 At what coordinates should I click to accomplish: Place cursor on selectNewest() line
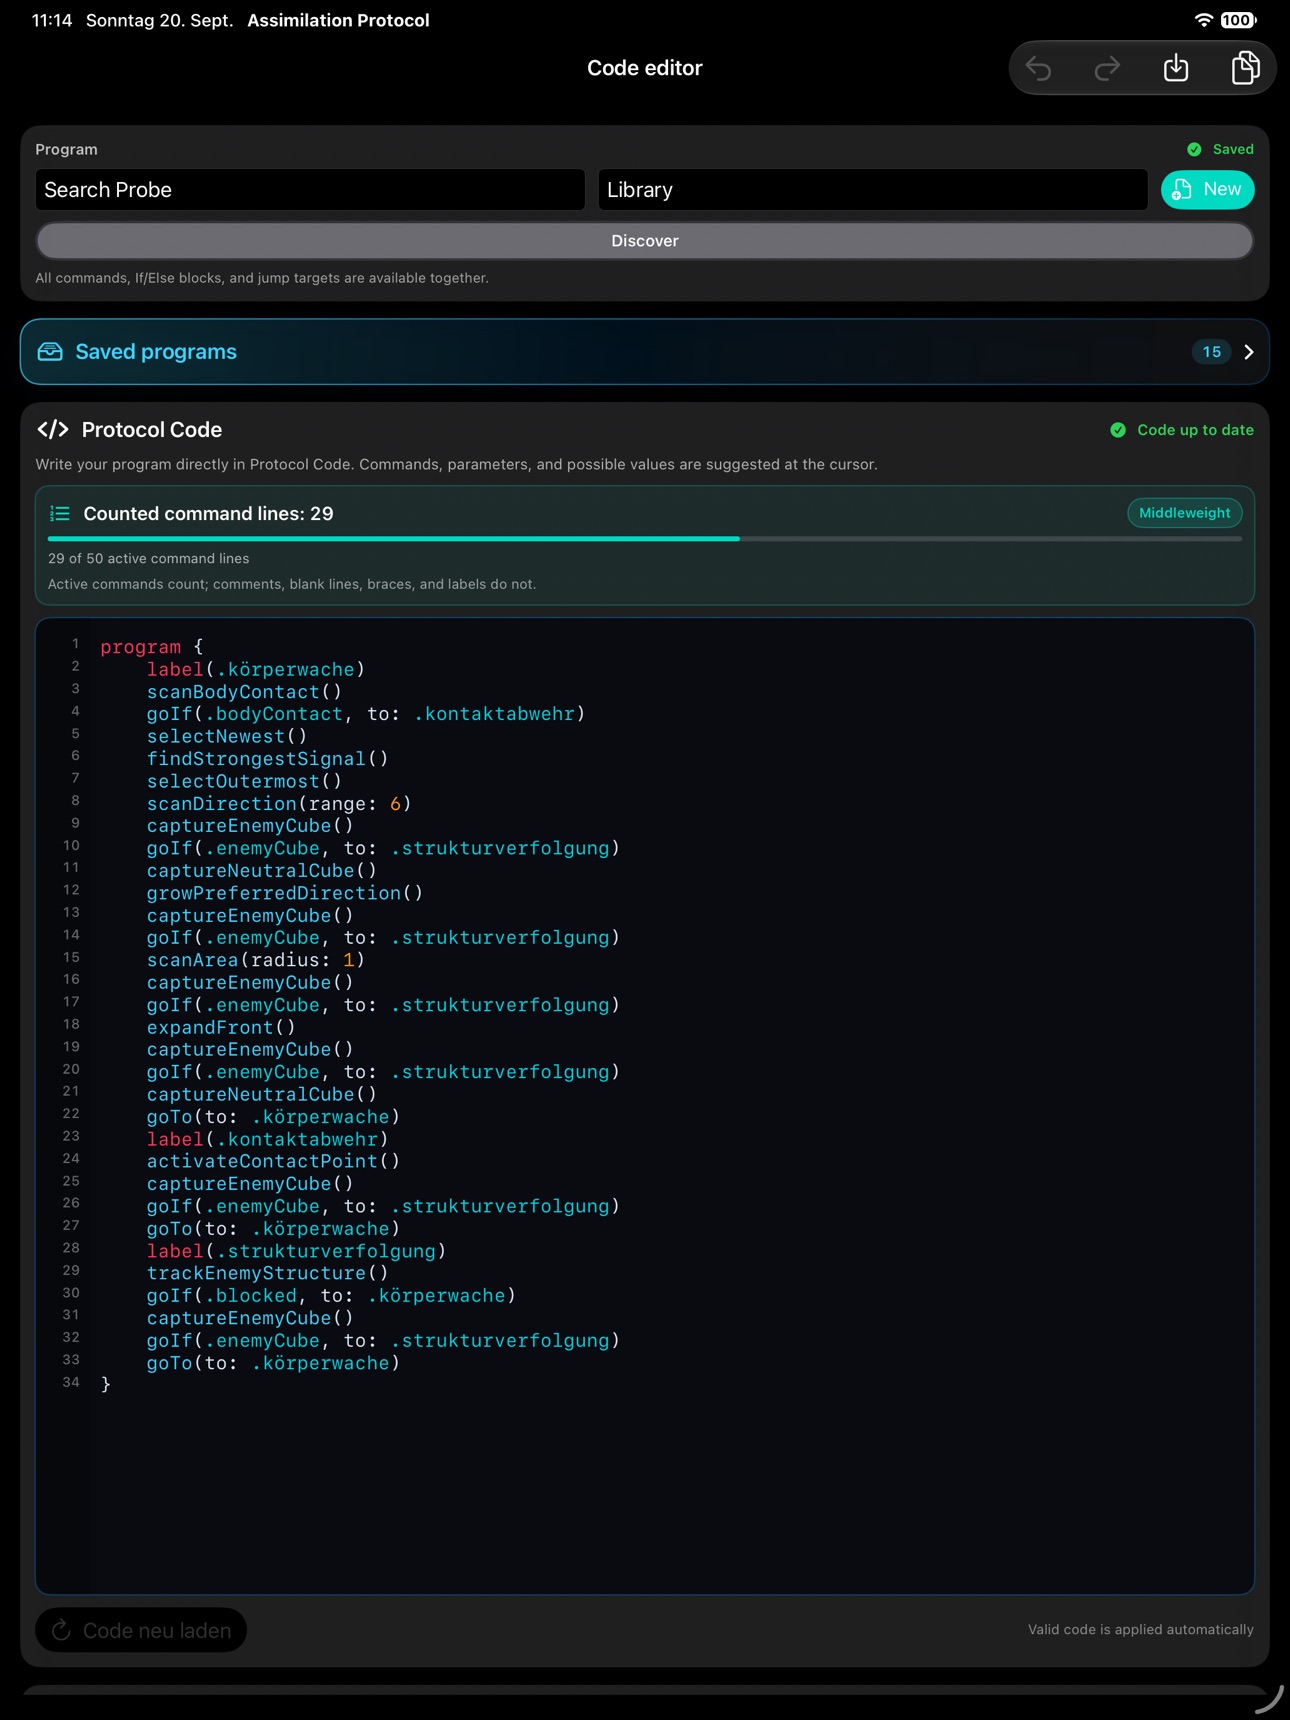[227, 737]
